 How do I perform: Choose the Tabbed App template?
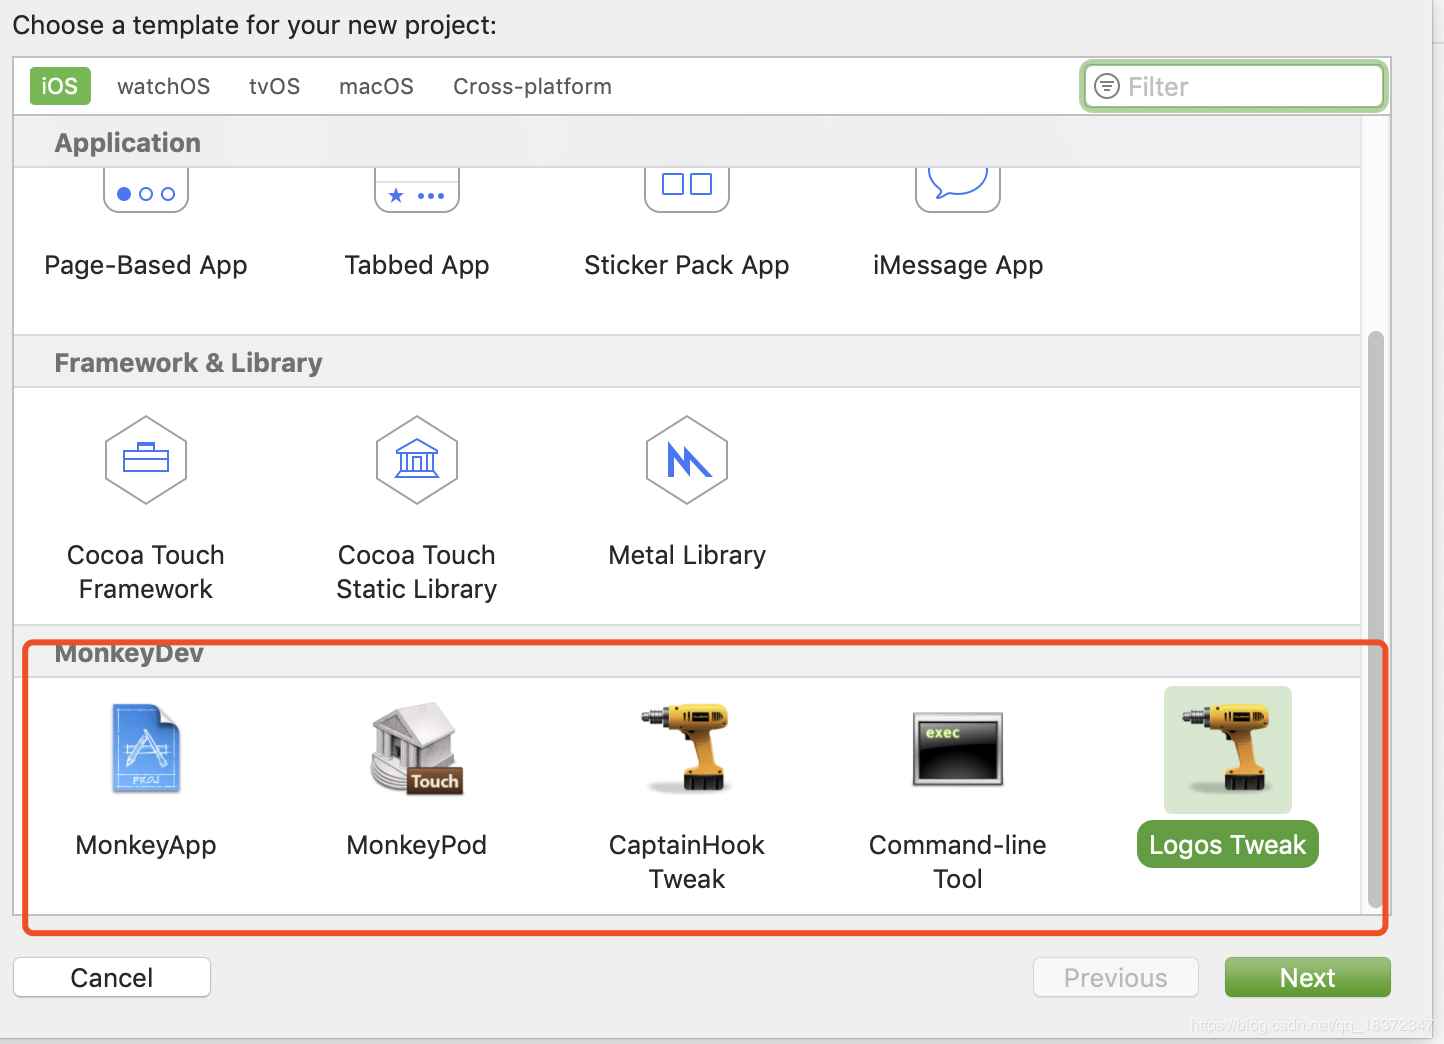click(x=417, y=265)
